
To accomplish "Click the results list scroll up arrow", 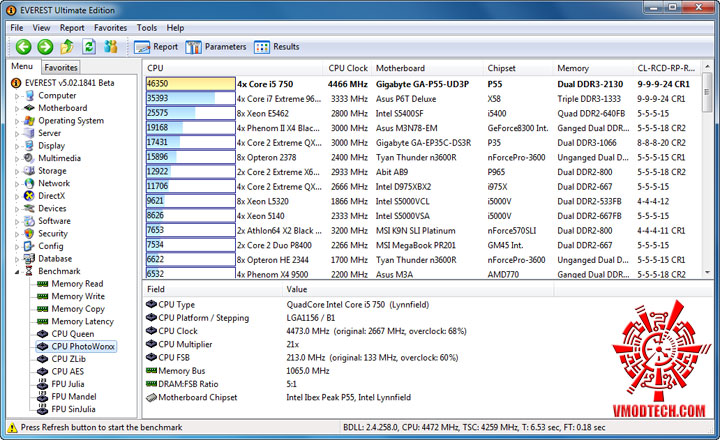I will coord(707,68).
